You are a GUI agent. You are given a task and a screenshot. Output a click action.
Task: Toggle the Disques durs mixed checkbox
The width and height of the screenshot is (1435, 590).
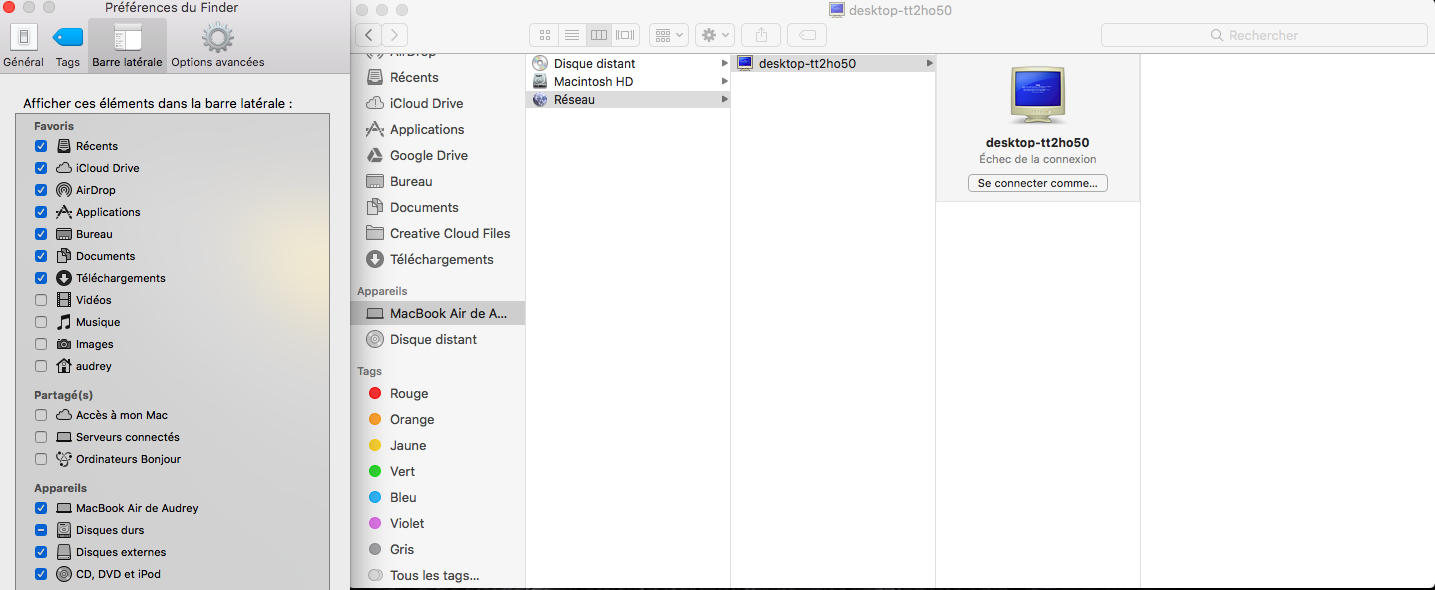pos(41,530)
